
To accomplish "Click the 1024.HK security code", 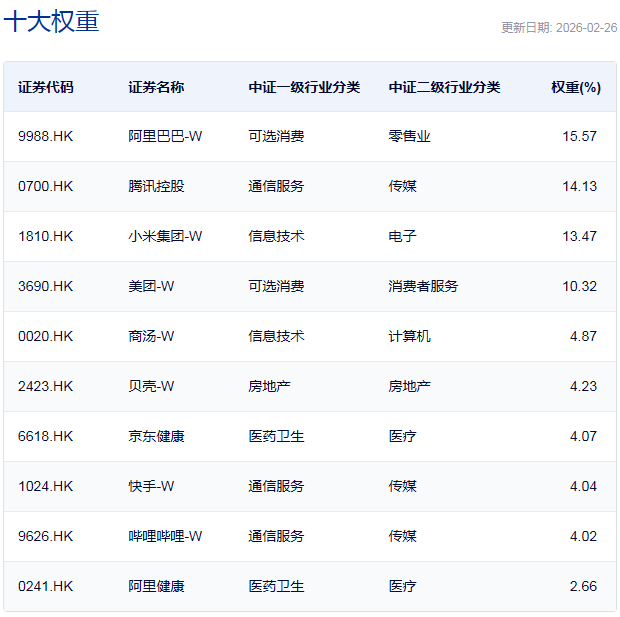I will click(46, 486).
